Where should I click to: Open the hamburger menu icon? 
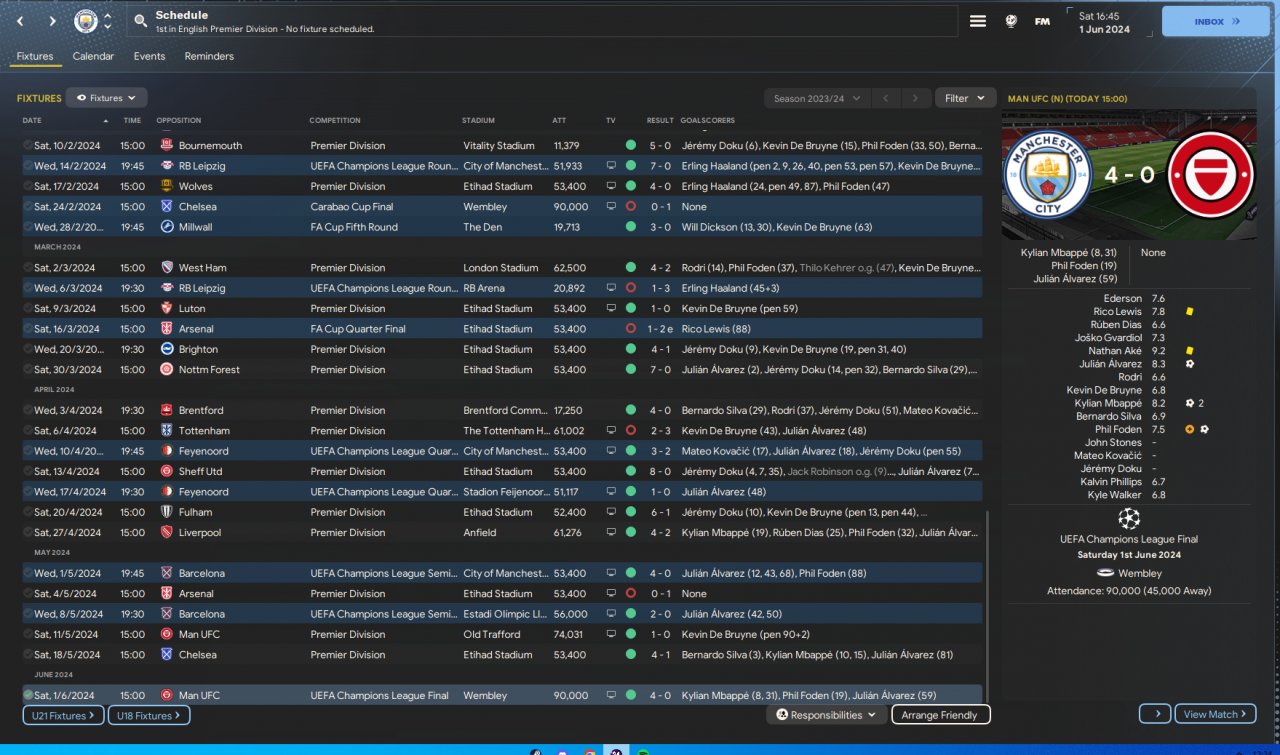(978, 21)
